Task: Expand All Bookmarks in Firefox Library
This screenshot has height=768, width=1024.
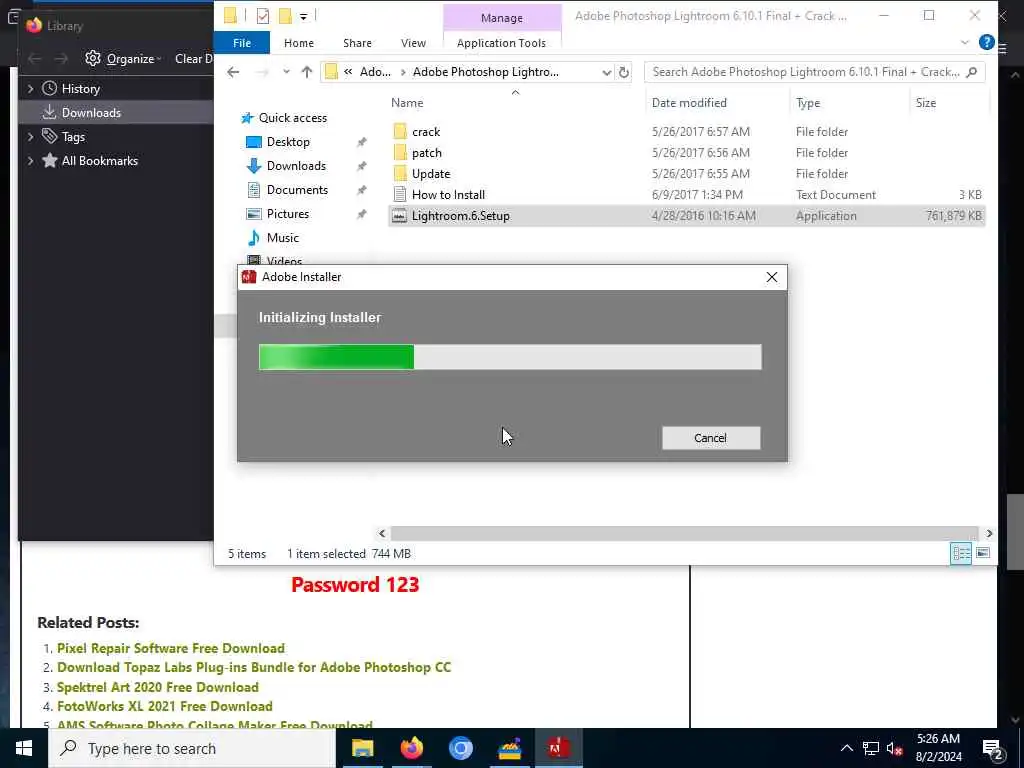Action: [30, 161]
